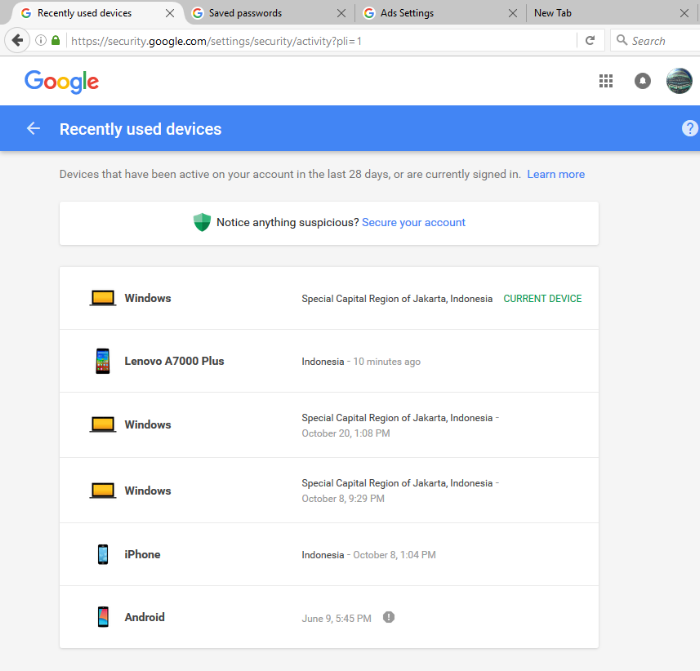Image resolution: width=700 pixels, height=671 pixels.
Task: Click the Google logo
Action: (62, 81)
